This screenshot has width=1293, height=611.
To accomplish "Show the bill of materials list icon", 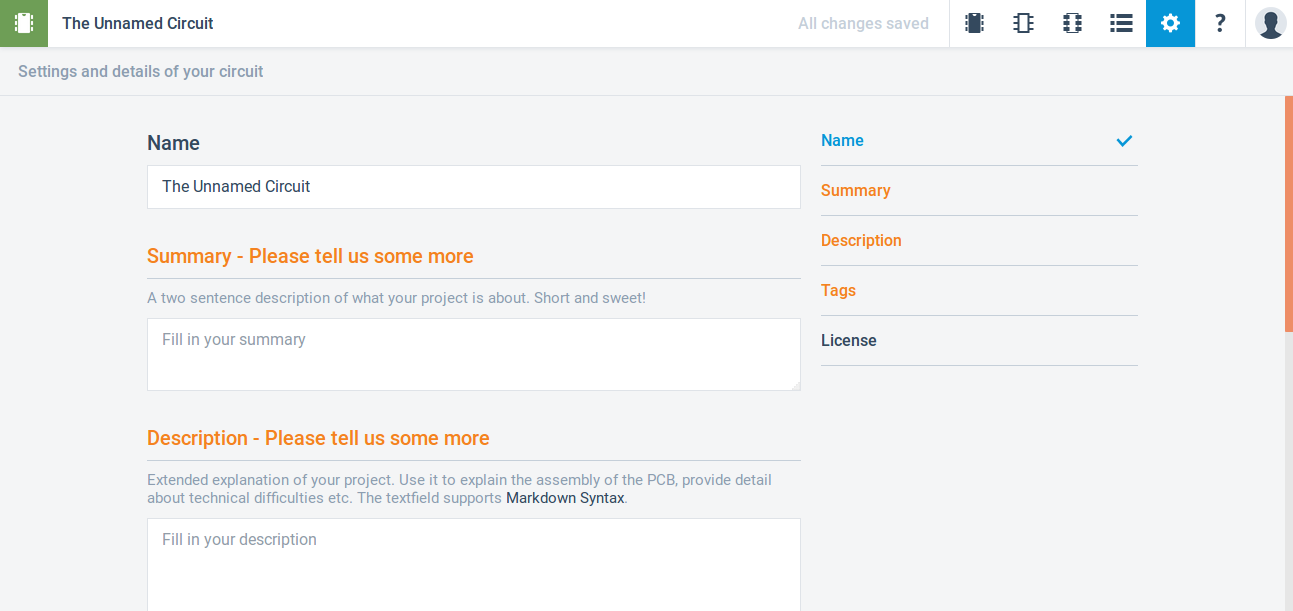I will click(1121, 23).
